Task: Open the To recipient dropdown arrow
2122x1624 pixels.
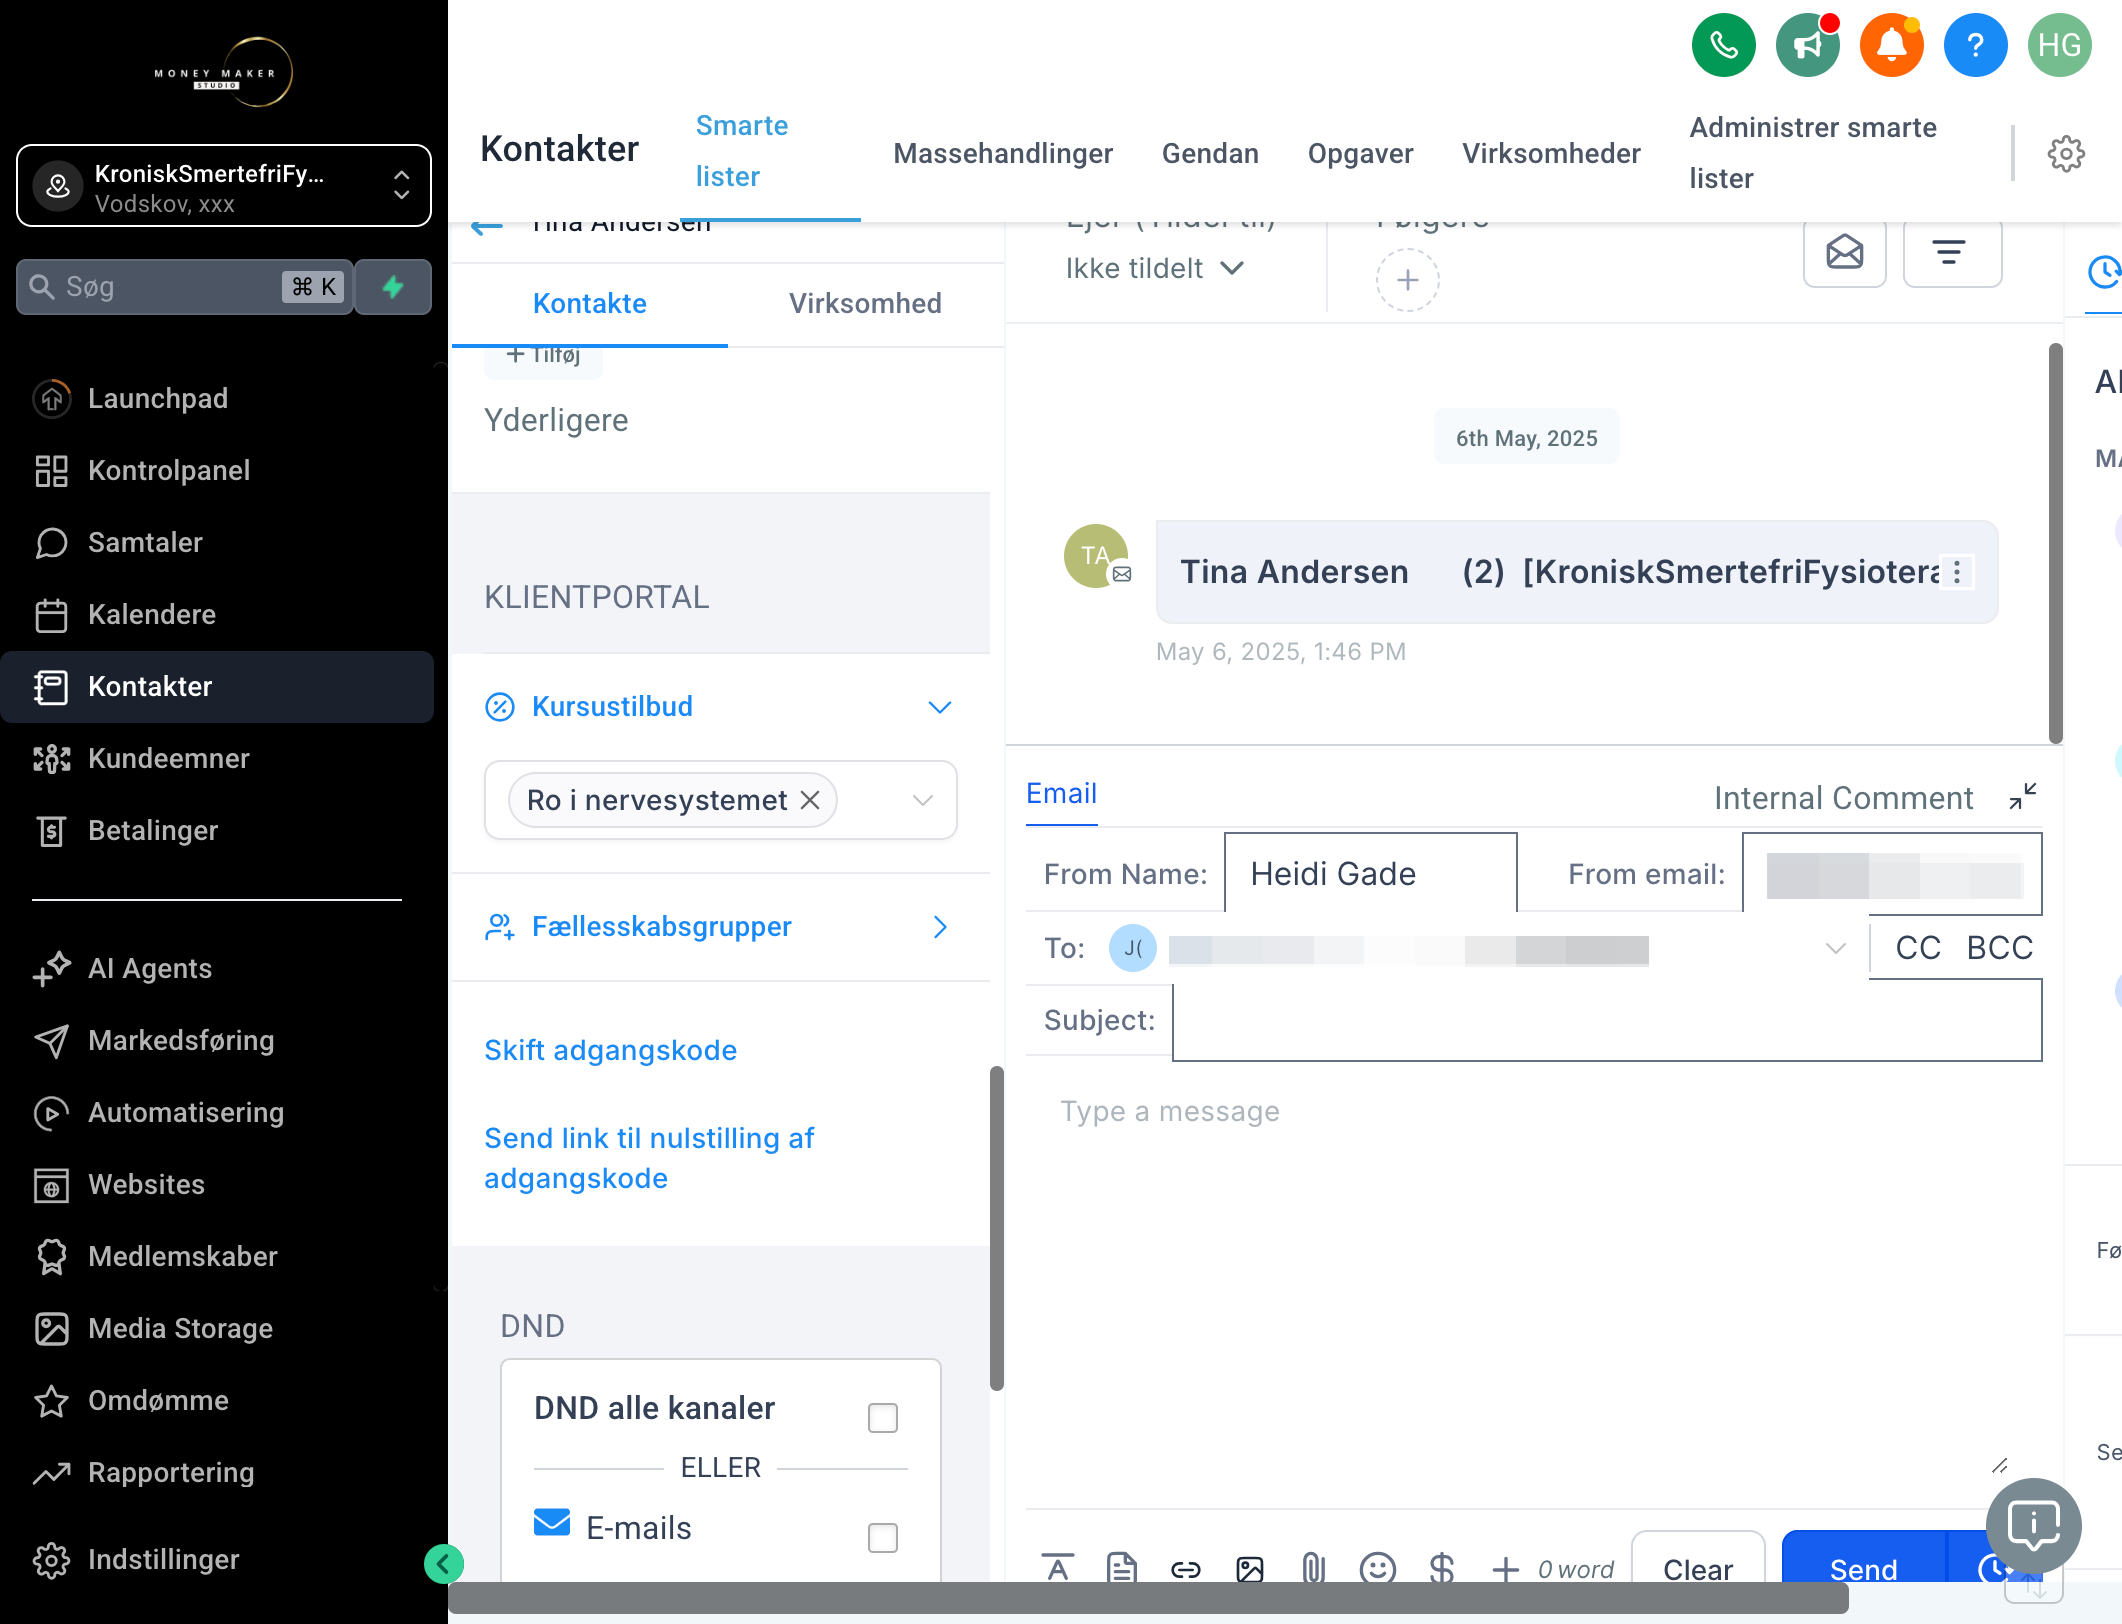Action: pyautogui.click(x=1835, y=948)
